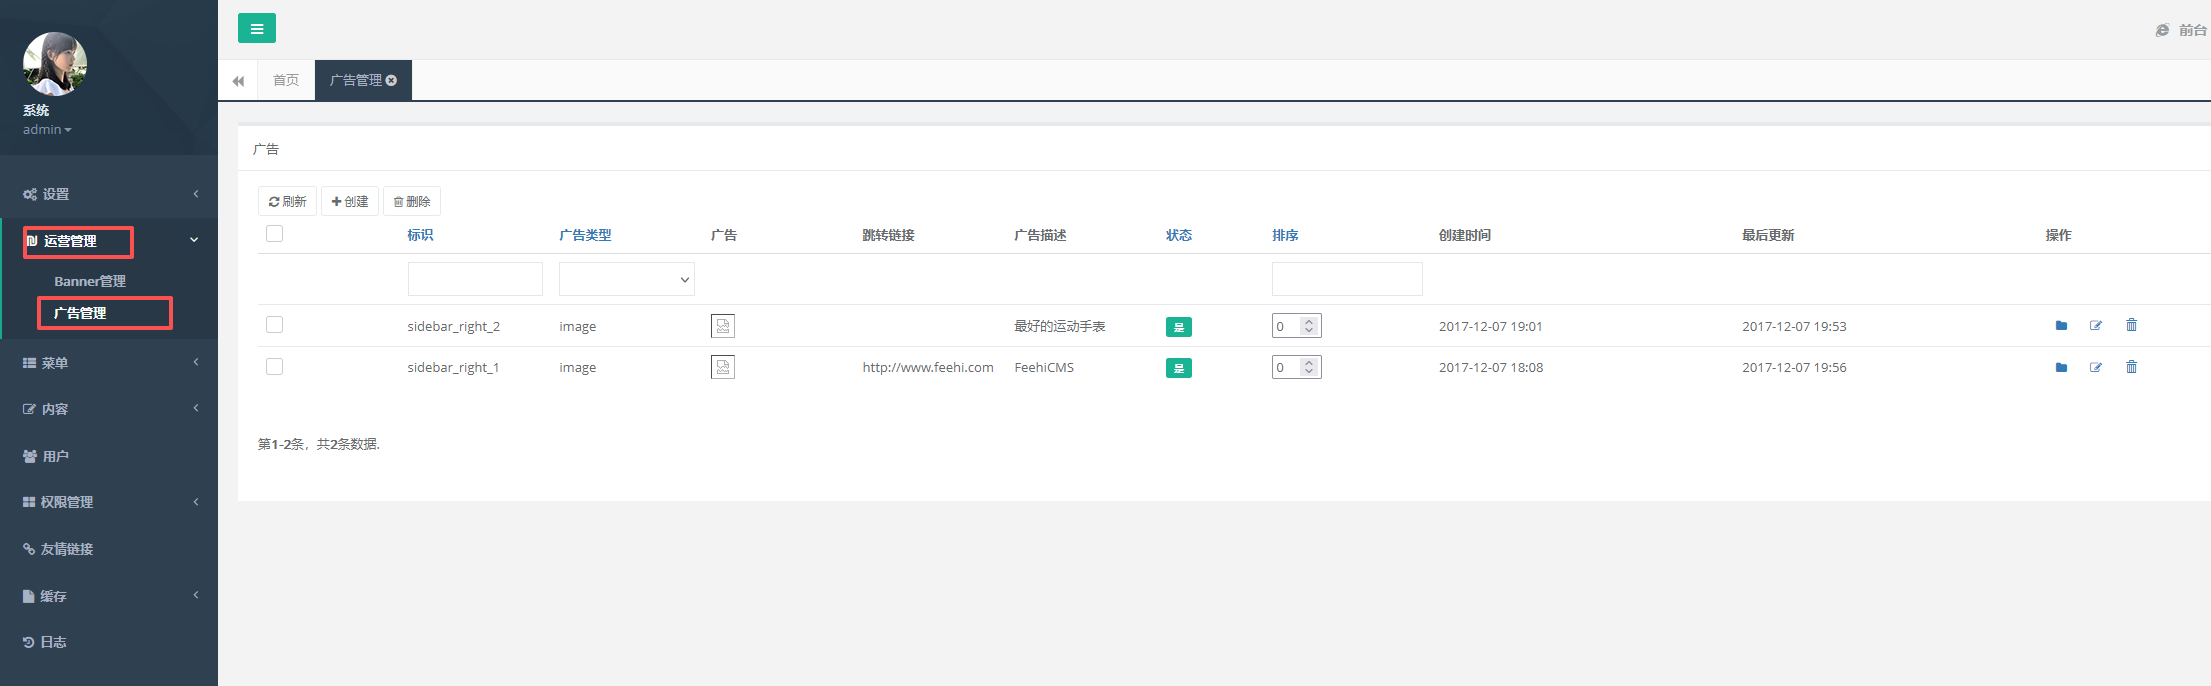Image resolution: width=2211 pixels, height=686 pixels.
Task: Switch to the 首页 tab
Action: pos(286,81)
